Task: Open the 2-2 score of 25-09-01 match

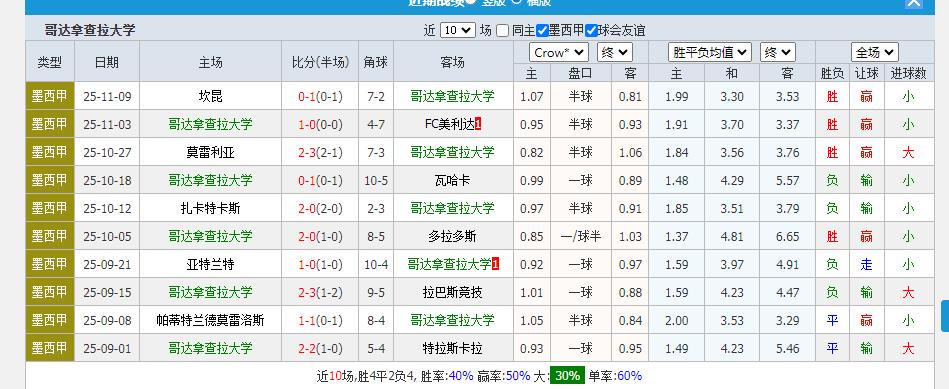Action: 307,348
